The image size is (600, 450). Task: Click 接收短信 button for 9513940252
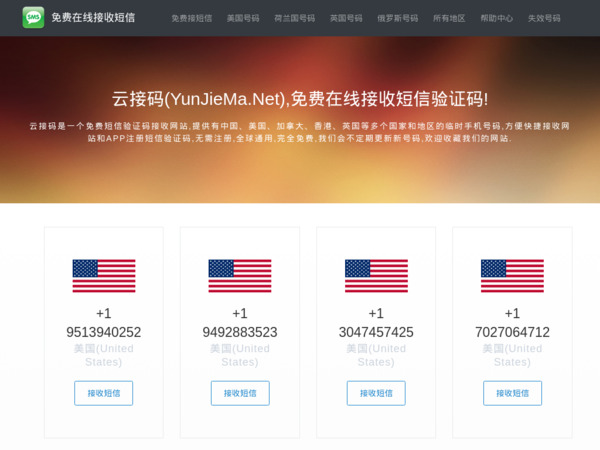pyautogui.click(x=104, y=393)
